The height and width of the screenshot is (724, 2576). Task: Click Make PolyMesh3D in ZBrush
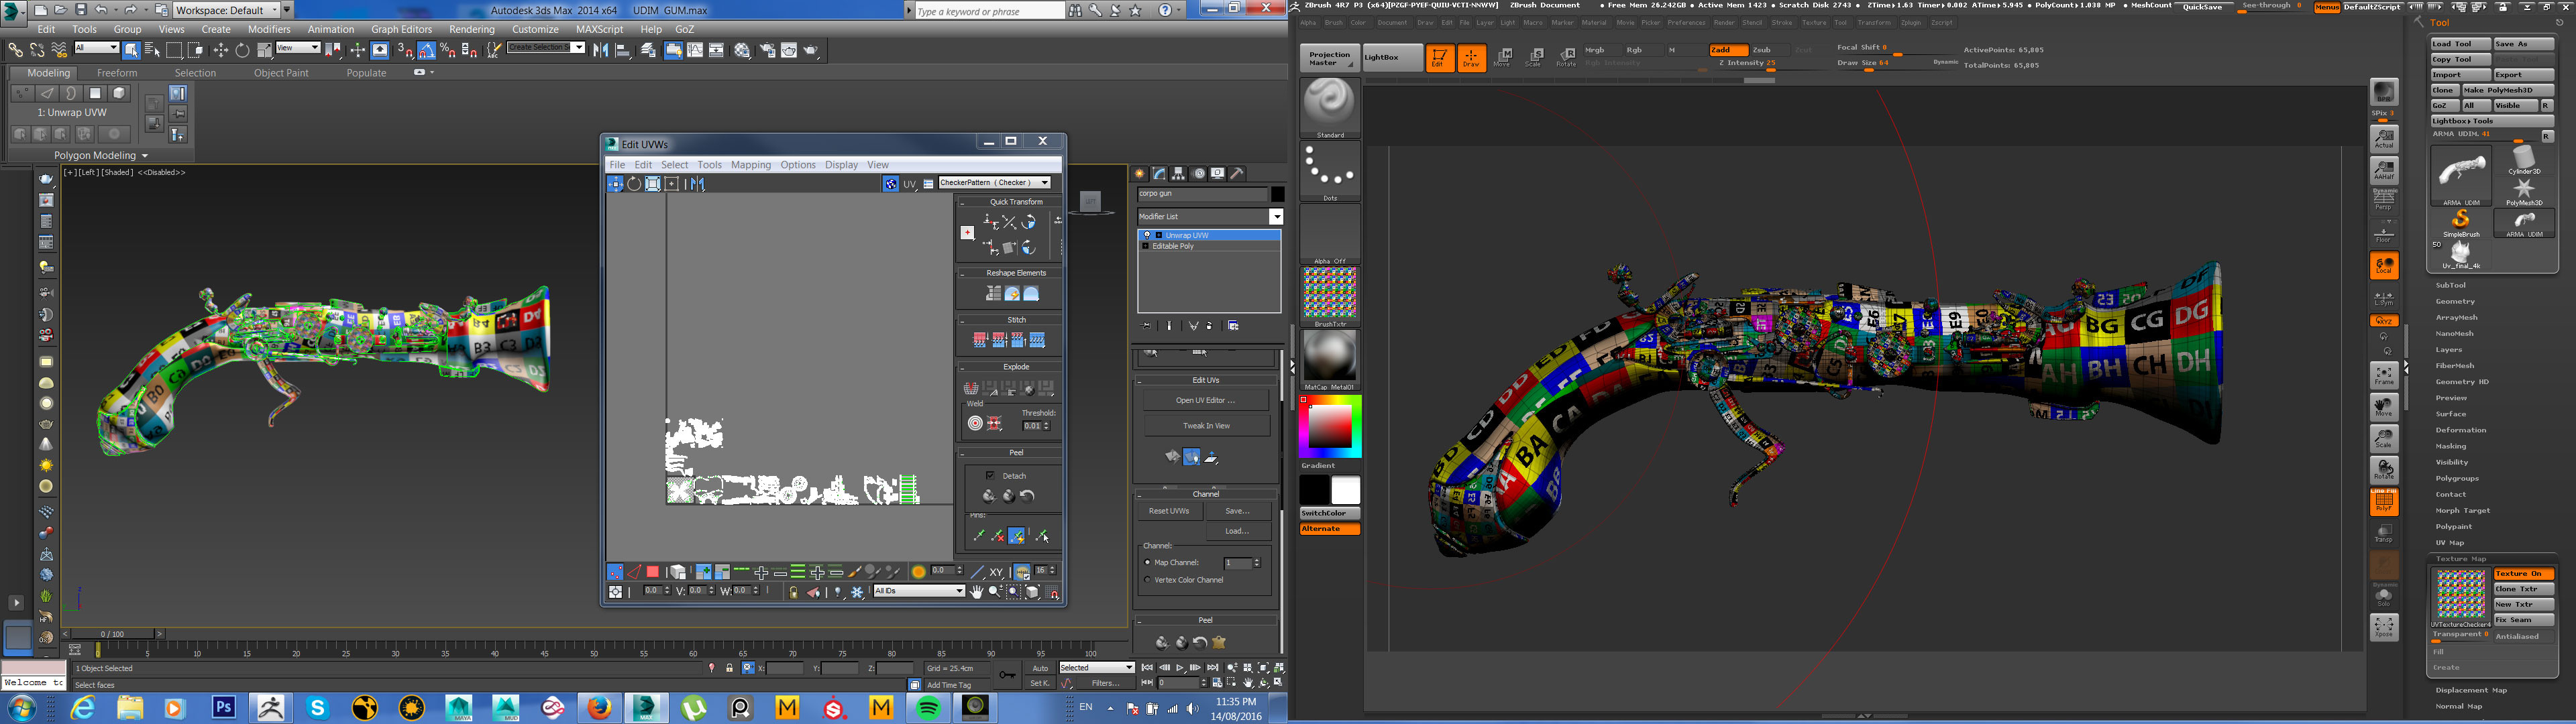pos(2507,90)
